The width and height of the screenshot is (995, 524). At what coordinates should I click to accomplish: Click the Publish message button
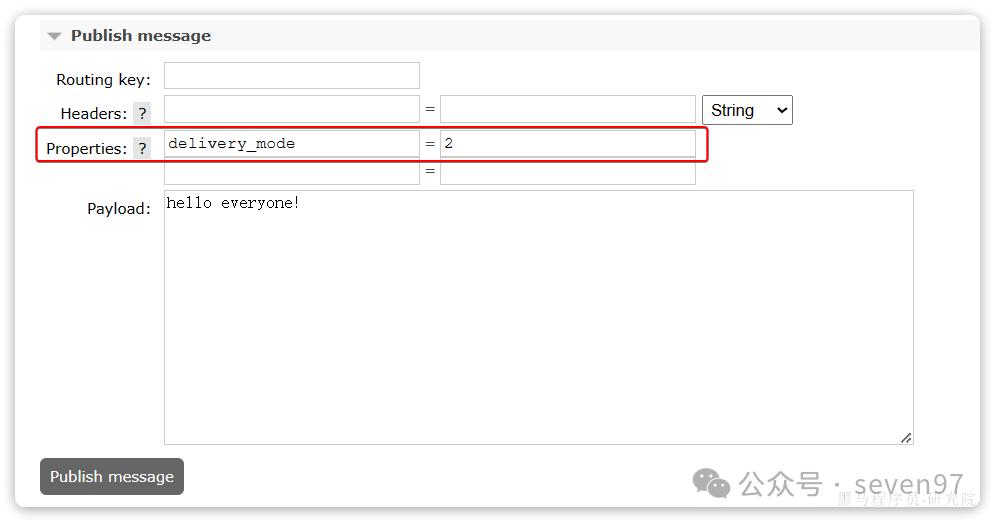pos(112,476)
